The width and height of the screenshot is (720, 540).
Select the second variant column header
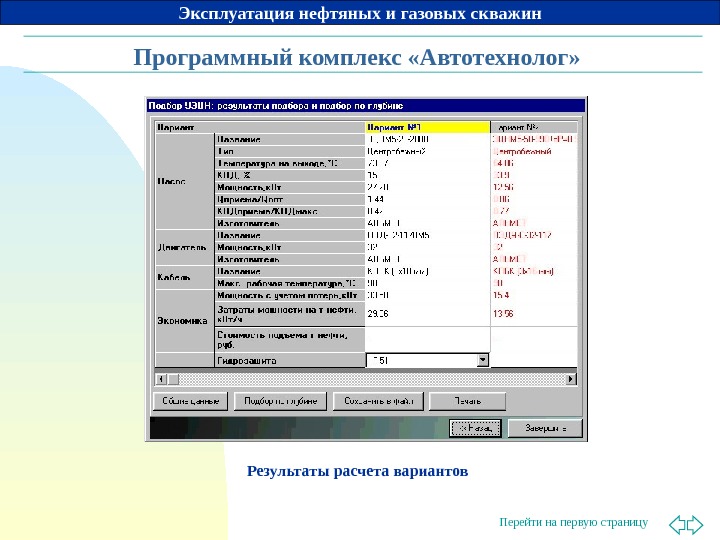[x=534, y=127]
